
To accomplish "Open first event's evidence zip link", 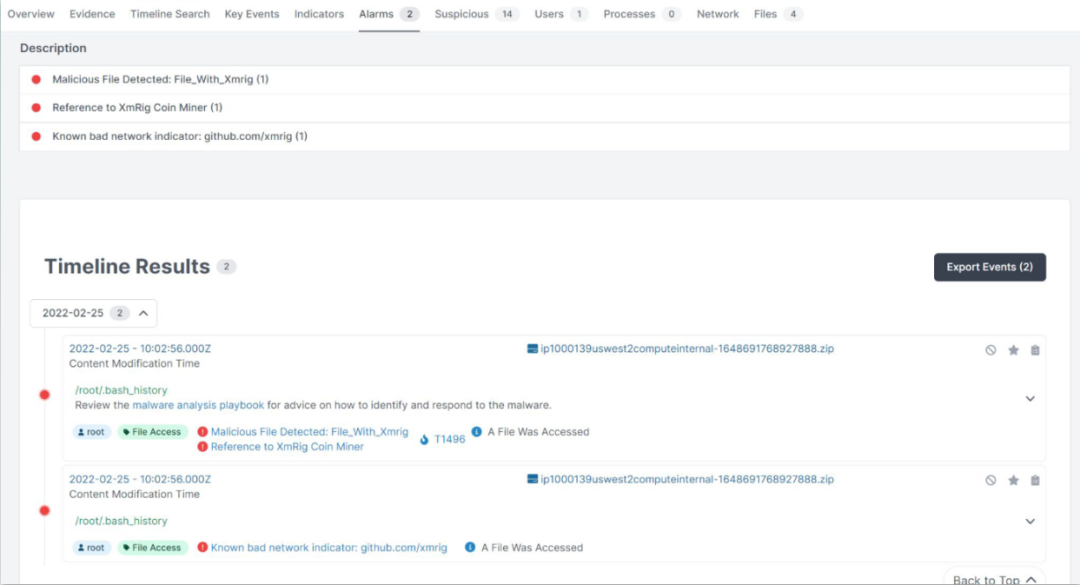I will 687,349.
